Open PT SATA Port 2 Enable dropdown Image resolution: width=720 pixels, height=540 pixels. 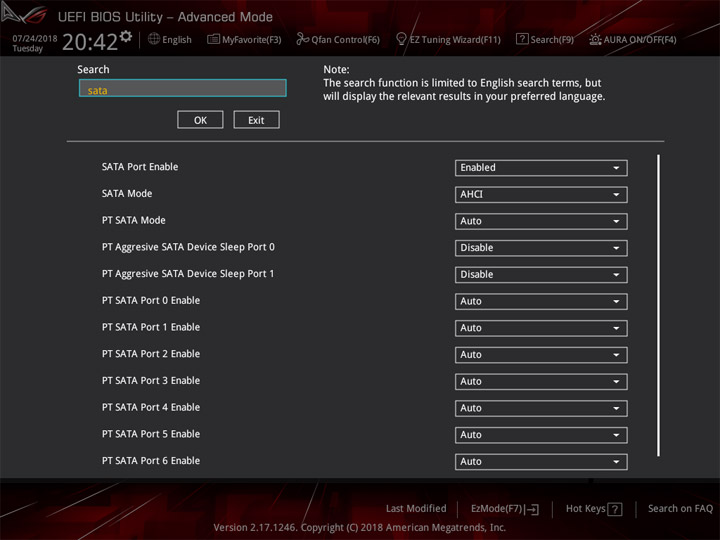click(x=541, y=354)
